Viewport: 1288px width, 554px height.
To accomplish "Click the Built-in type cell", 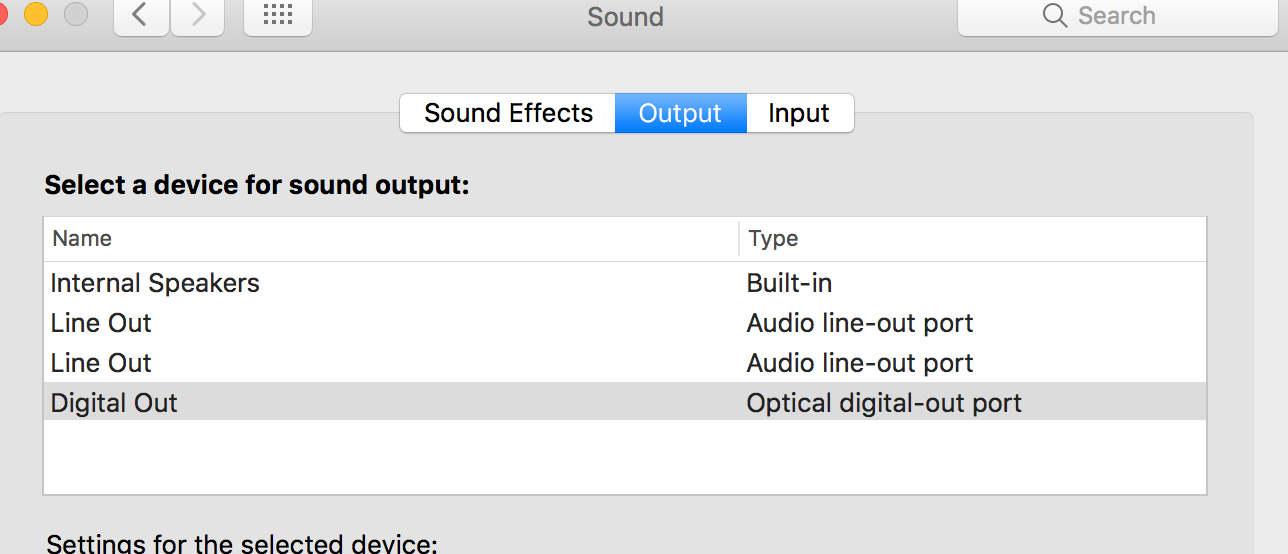I will tap(789, 283).
